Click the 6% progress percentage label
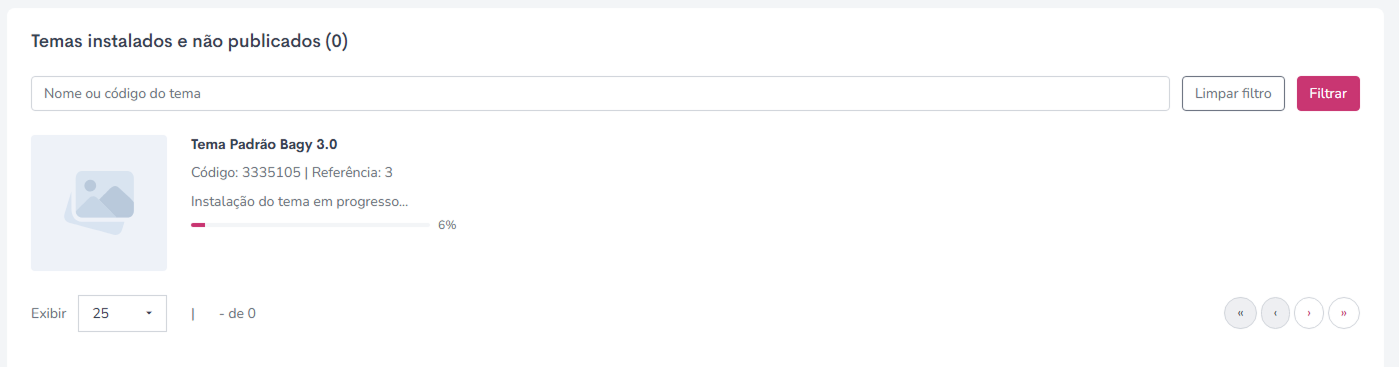1399x367 pixels. tap(447, 225)
